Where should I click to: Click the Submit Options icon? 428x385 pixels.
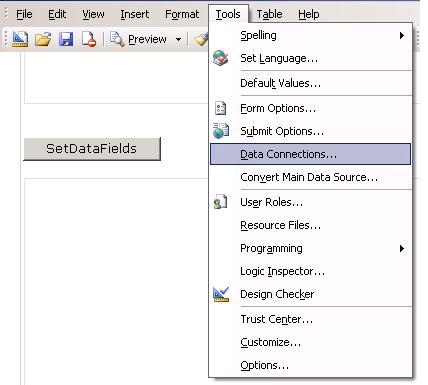tap(221, 131)
